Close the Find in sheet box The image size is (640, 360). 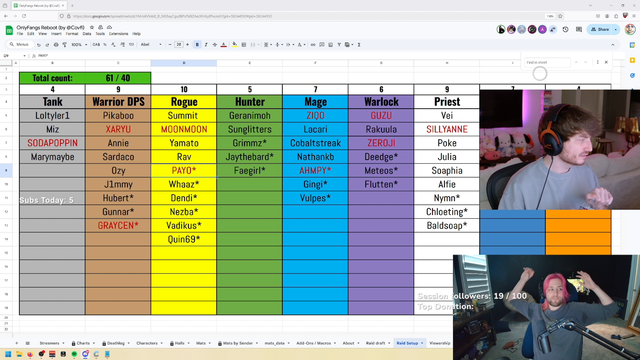pyautogui.click(x=606, y=62)
